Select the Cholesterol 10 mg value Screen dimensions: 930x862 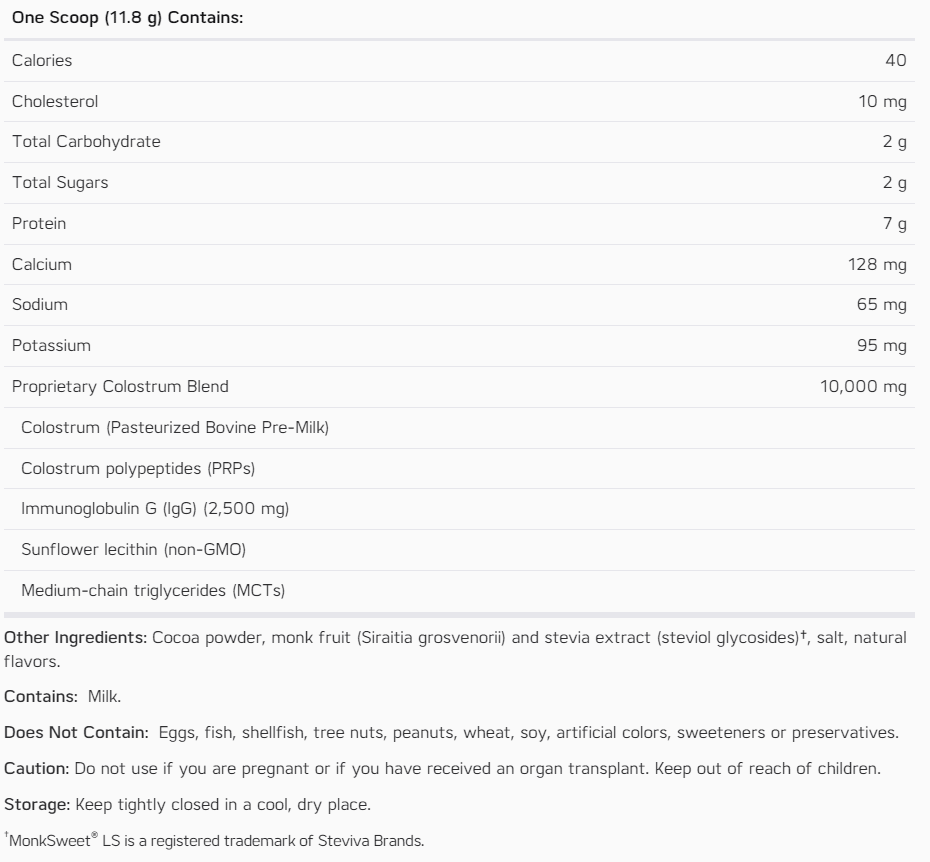click(x=882, y=101)
